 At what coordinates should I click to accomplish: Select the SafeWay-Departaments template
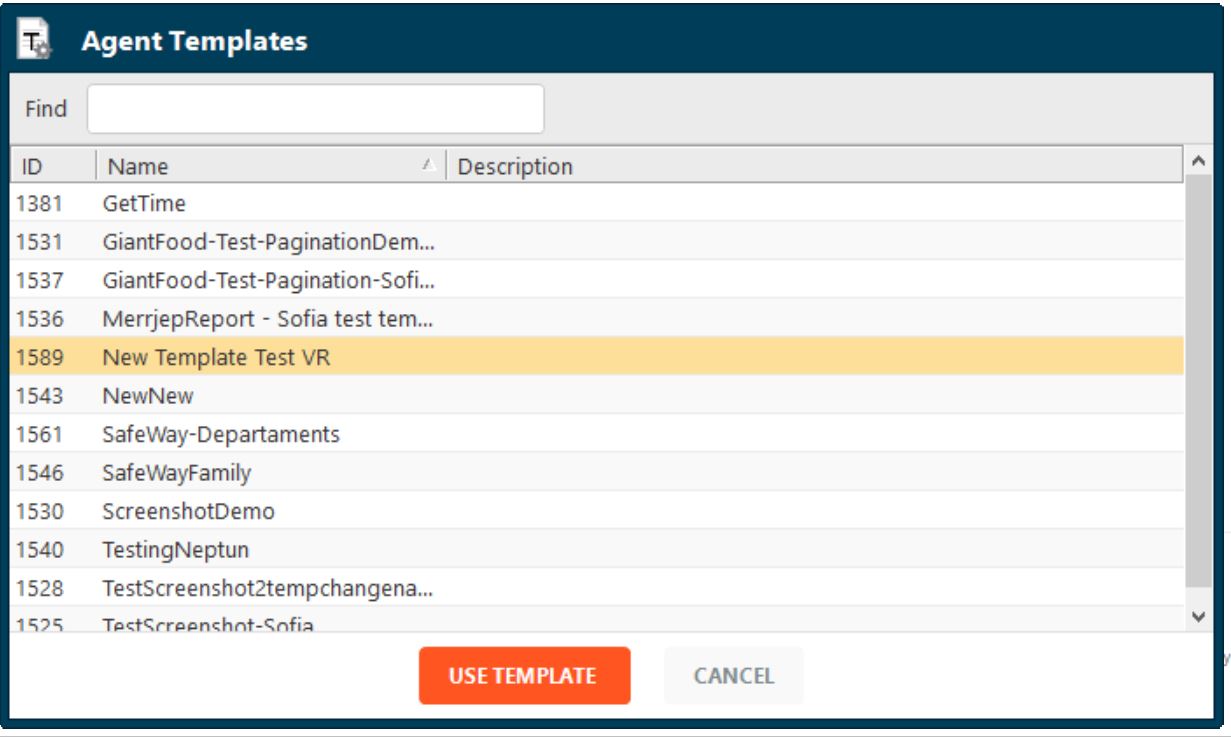tap(597, 434)
